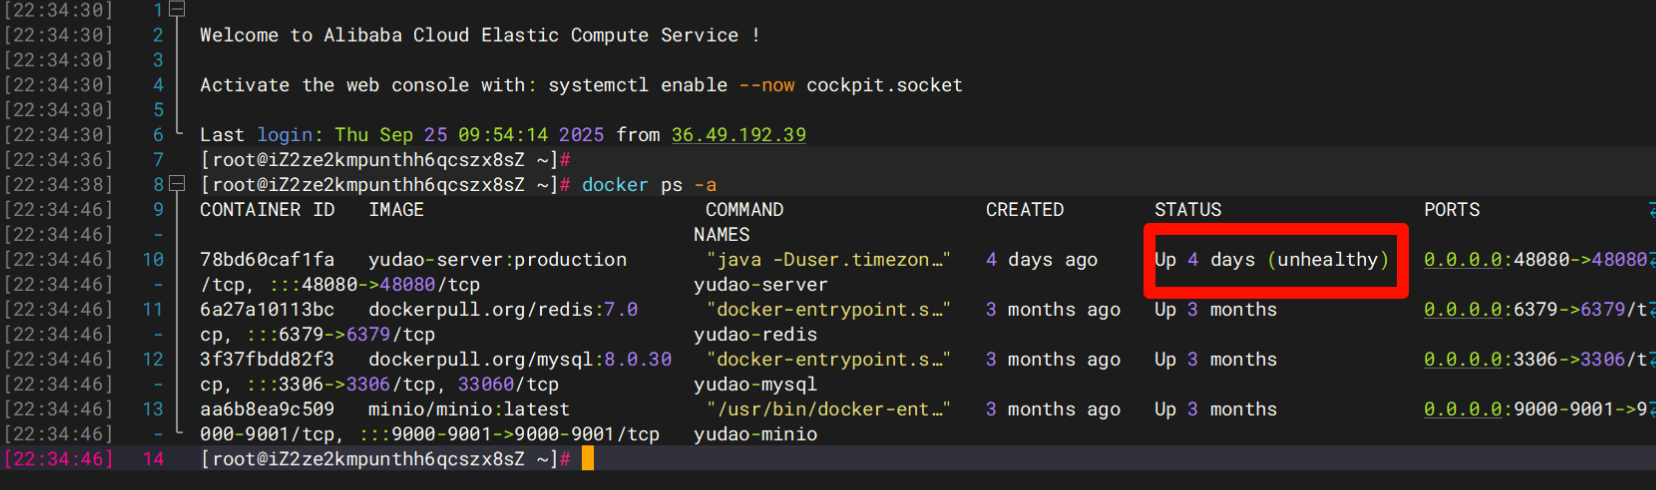Click the minio/minio:latest image name
The width and height of the screenshot is (1656, 490).
point(469,410)
